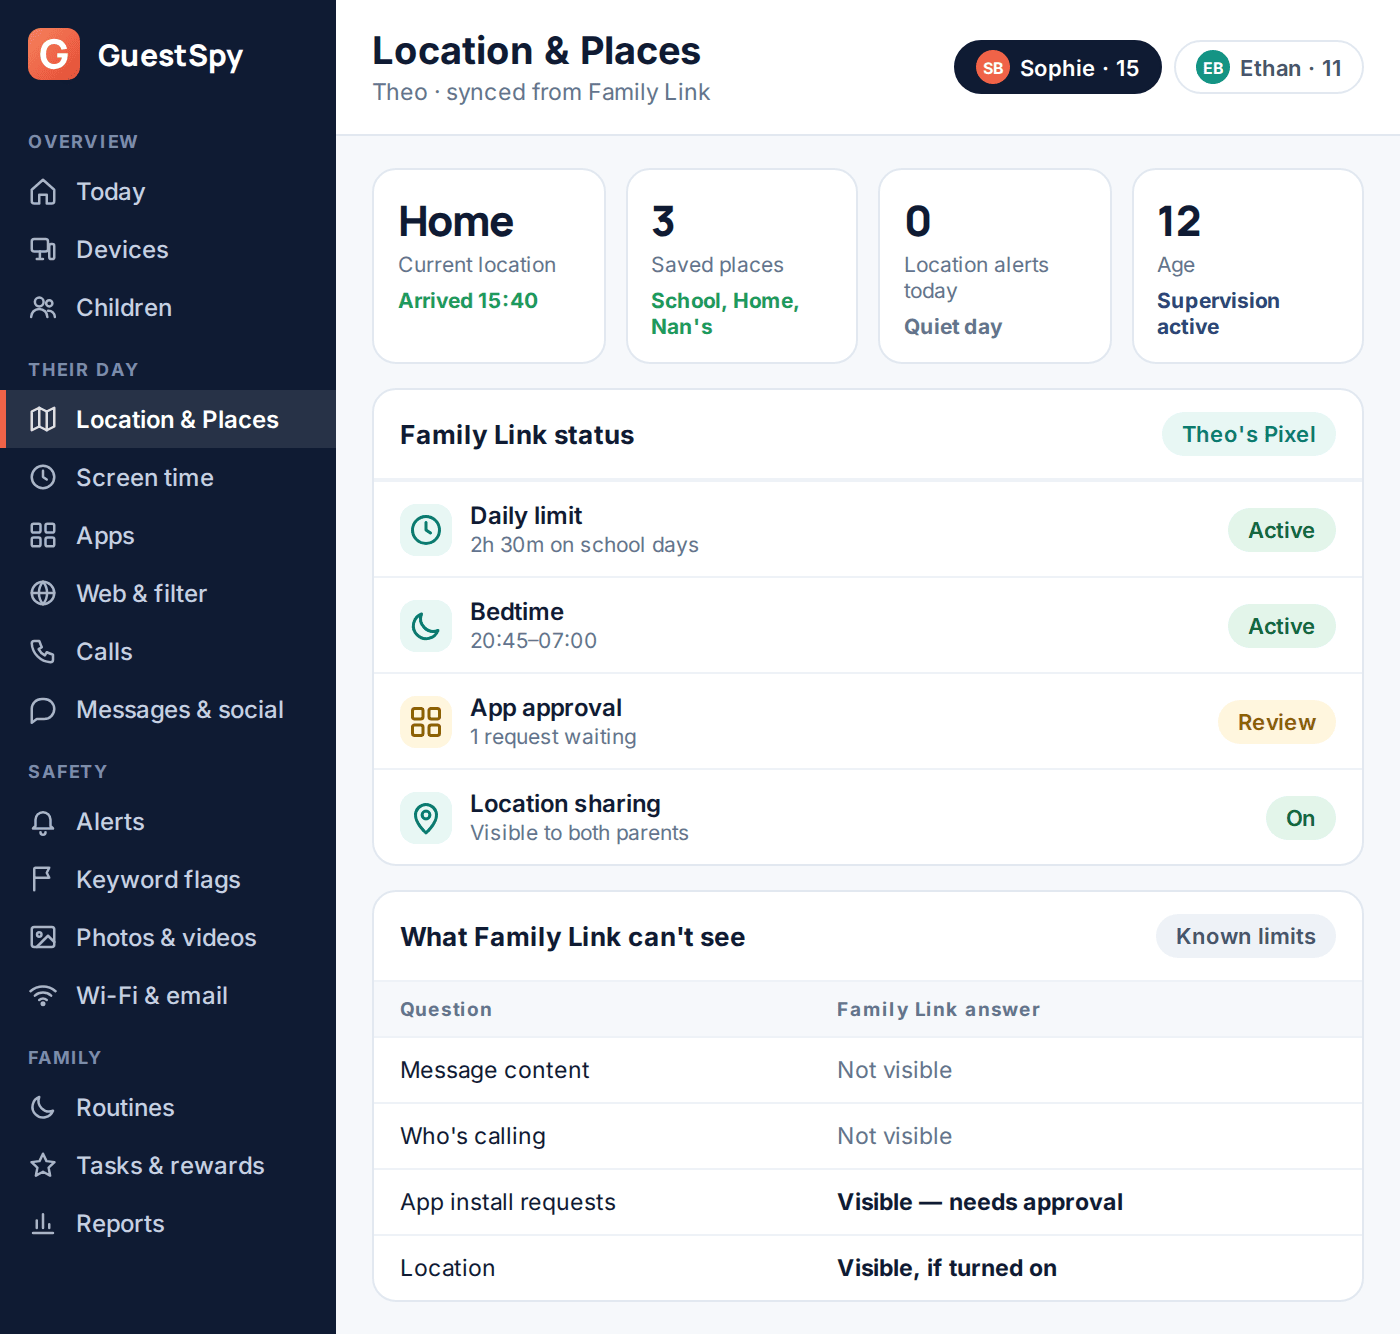1400x1334 pixels.
Task: Click the Bedtime '20:45–07:00' text
Action: click(533, 641)
